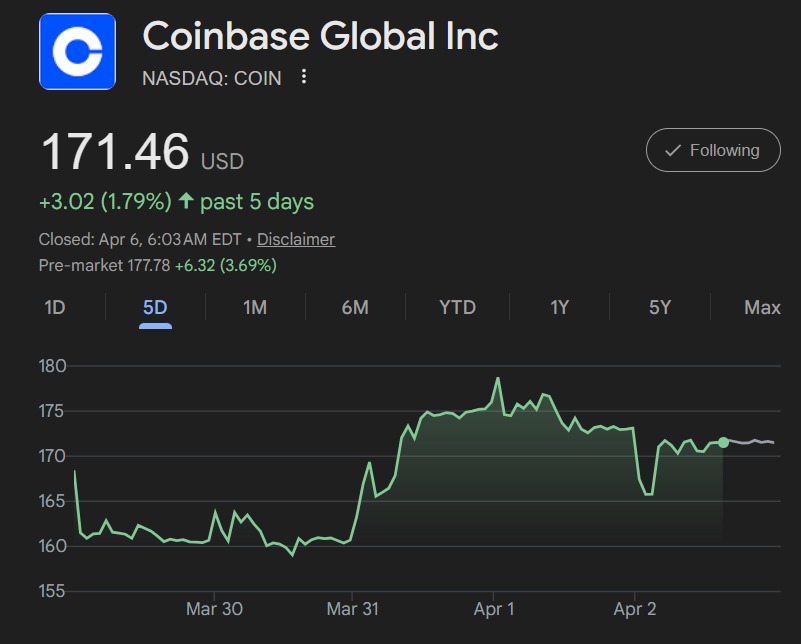Click the green upward arrow near the price change
Screen dimensions: 801x644
[186, 201]
